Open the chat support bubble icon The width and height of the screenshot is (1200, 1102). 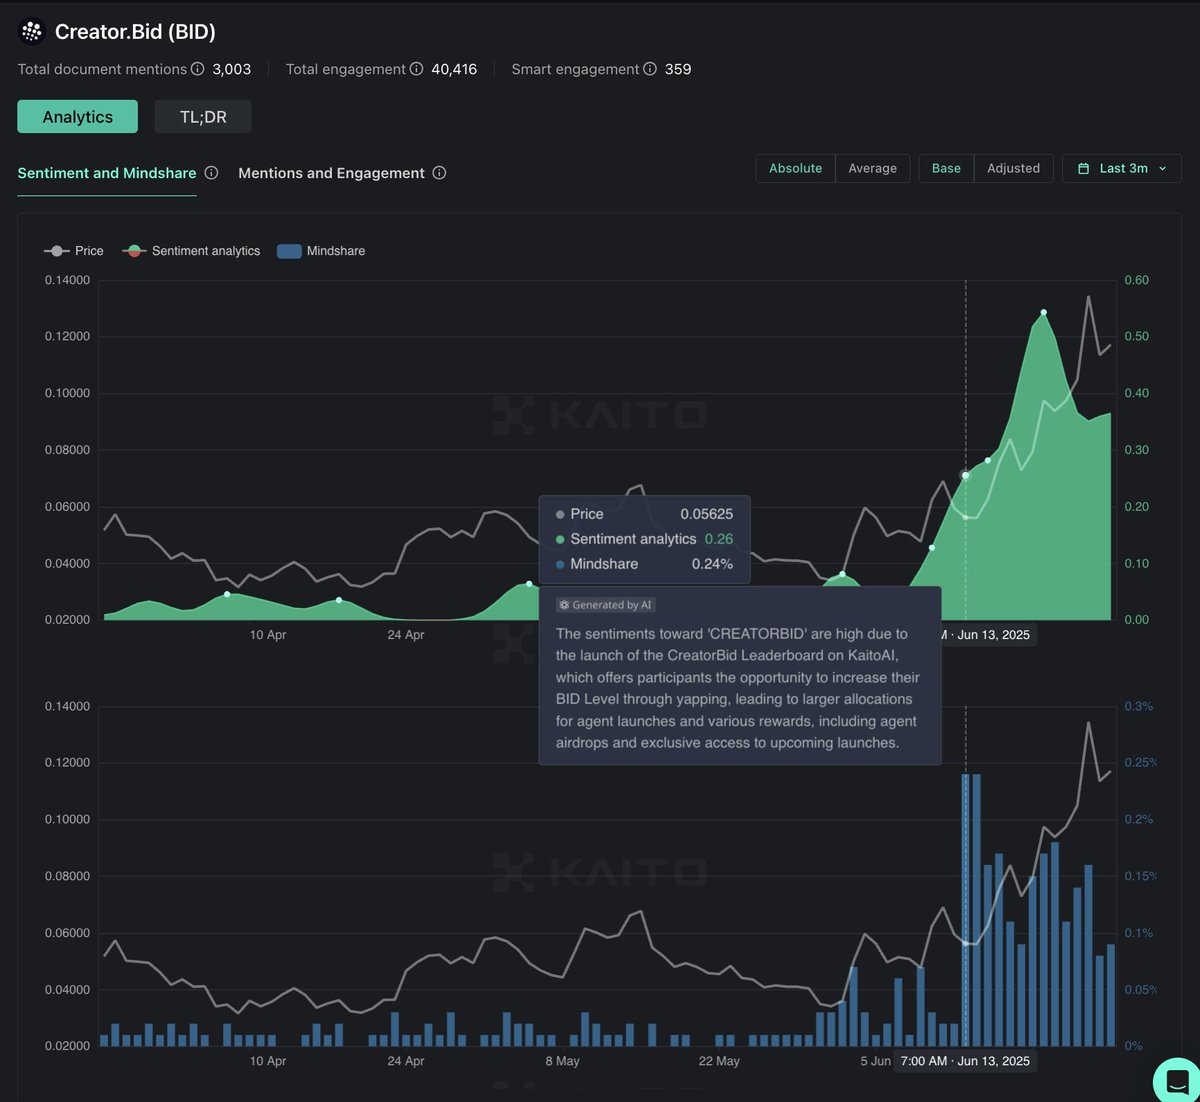[1177, 1081]
